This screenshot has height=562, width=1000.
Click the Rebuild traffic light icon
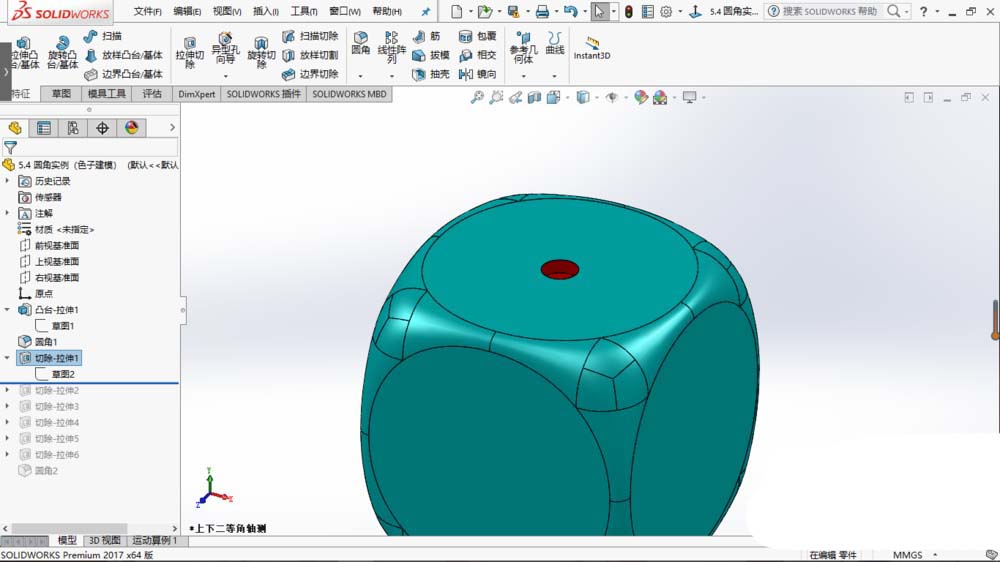tap(629, 11)
